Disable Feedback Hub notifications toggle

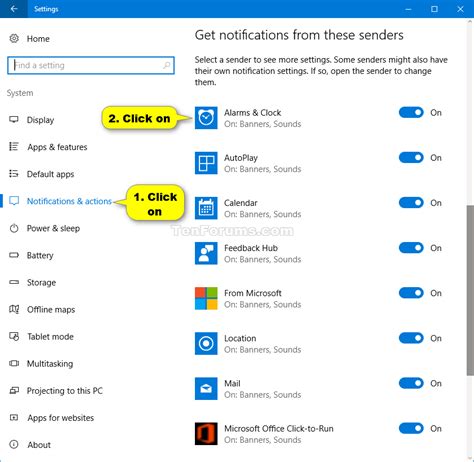pyautogui.click(x=411, y=248)
